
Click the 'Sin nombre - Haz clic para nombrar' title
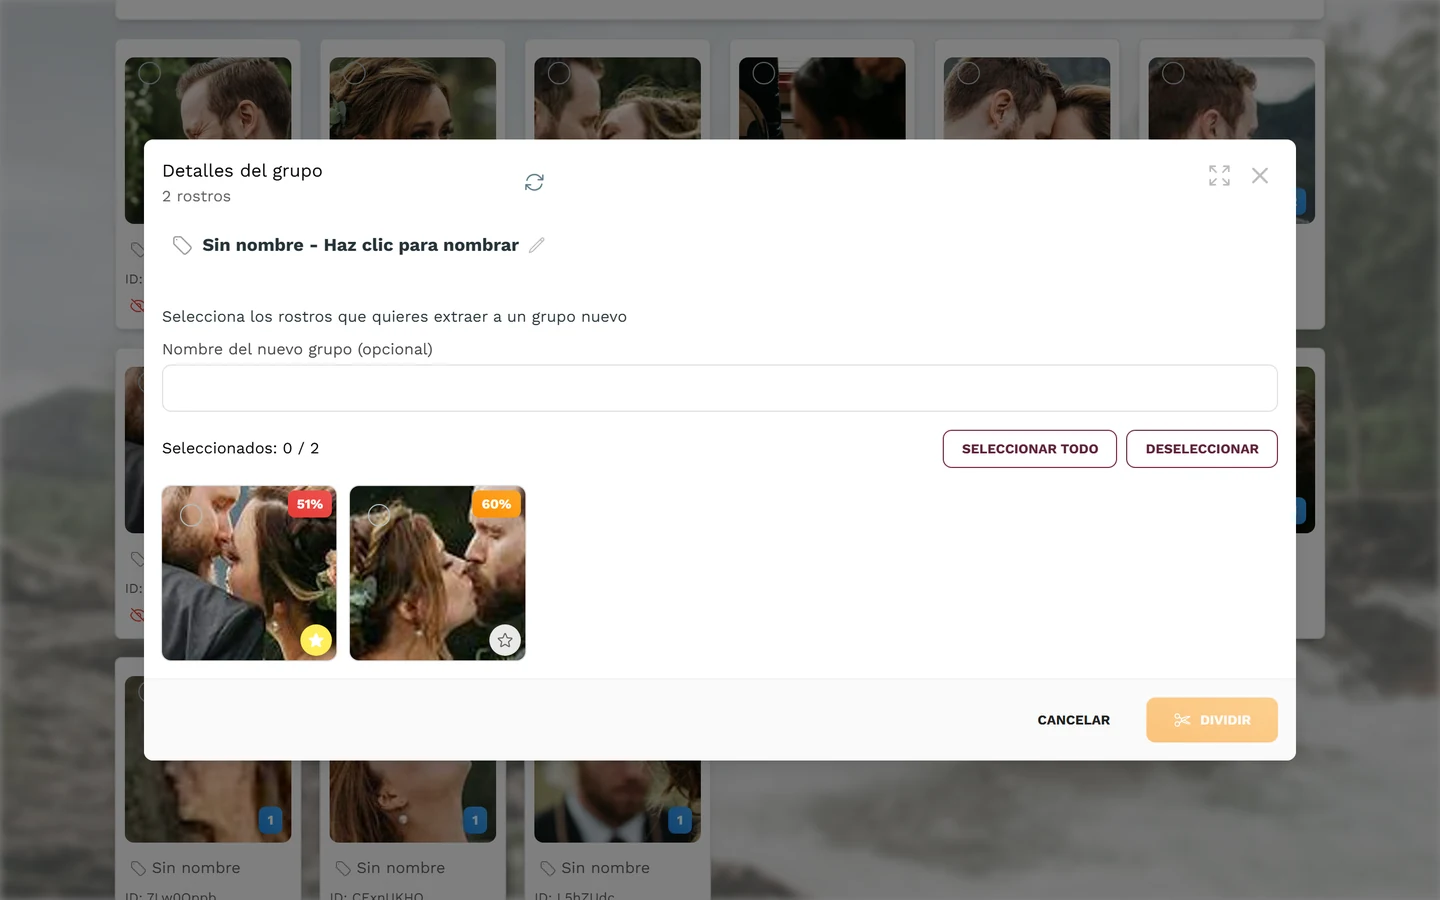tap(360, 245)
